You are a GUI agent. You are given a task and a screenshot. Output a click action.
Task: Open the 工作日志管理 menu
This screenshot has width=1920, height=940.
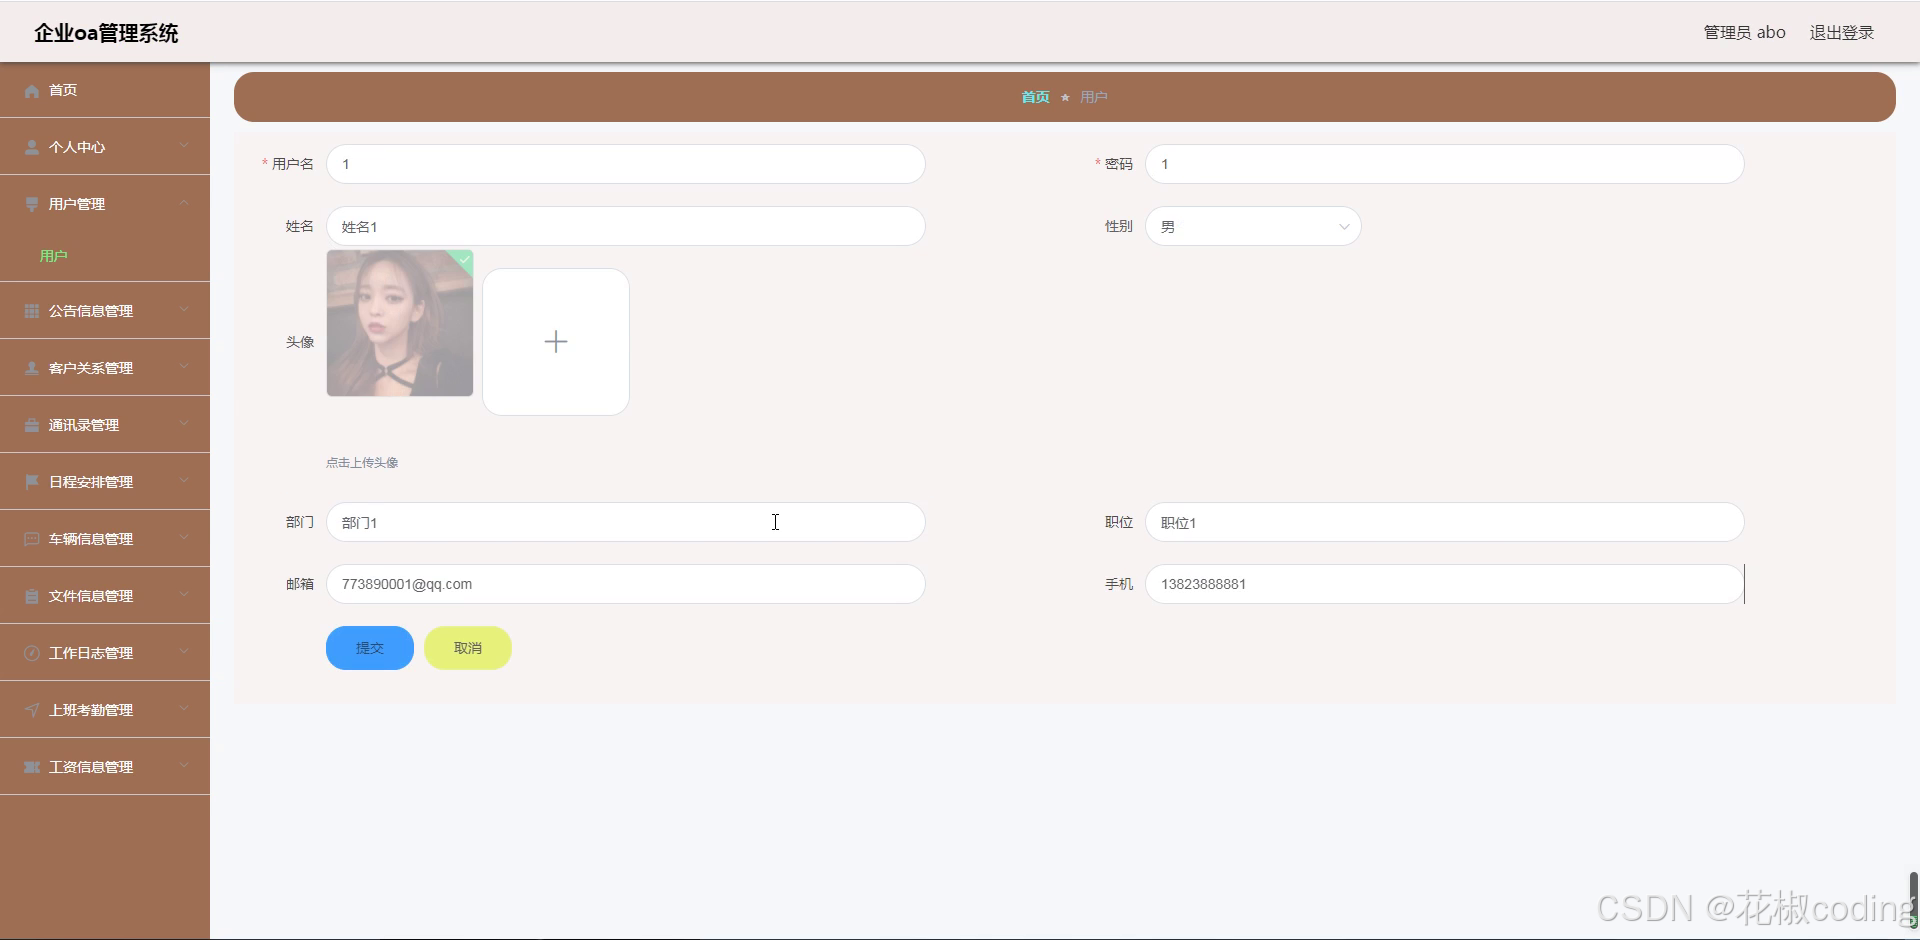tap(105, 653)
